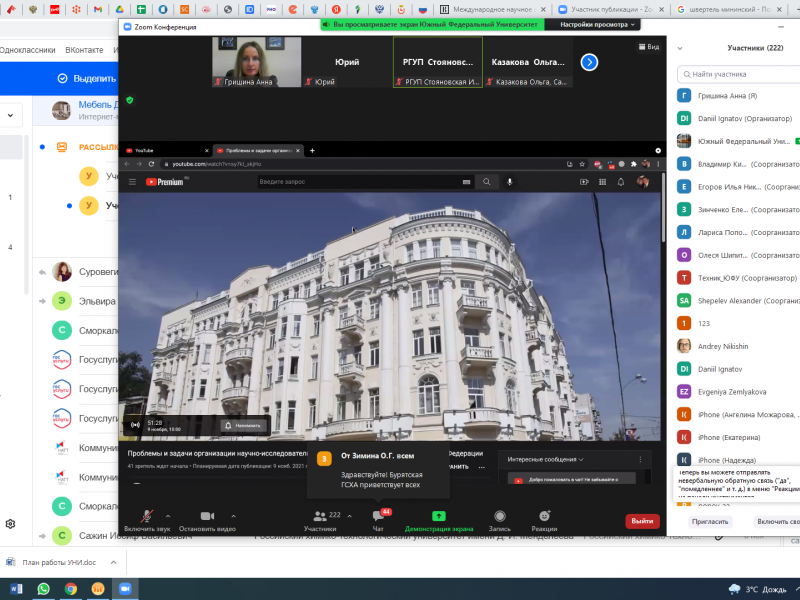The height and width of the screenshot is (600, 800).
Task: Open the Чат icon with 44 badge
Action: coord(378,516)
